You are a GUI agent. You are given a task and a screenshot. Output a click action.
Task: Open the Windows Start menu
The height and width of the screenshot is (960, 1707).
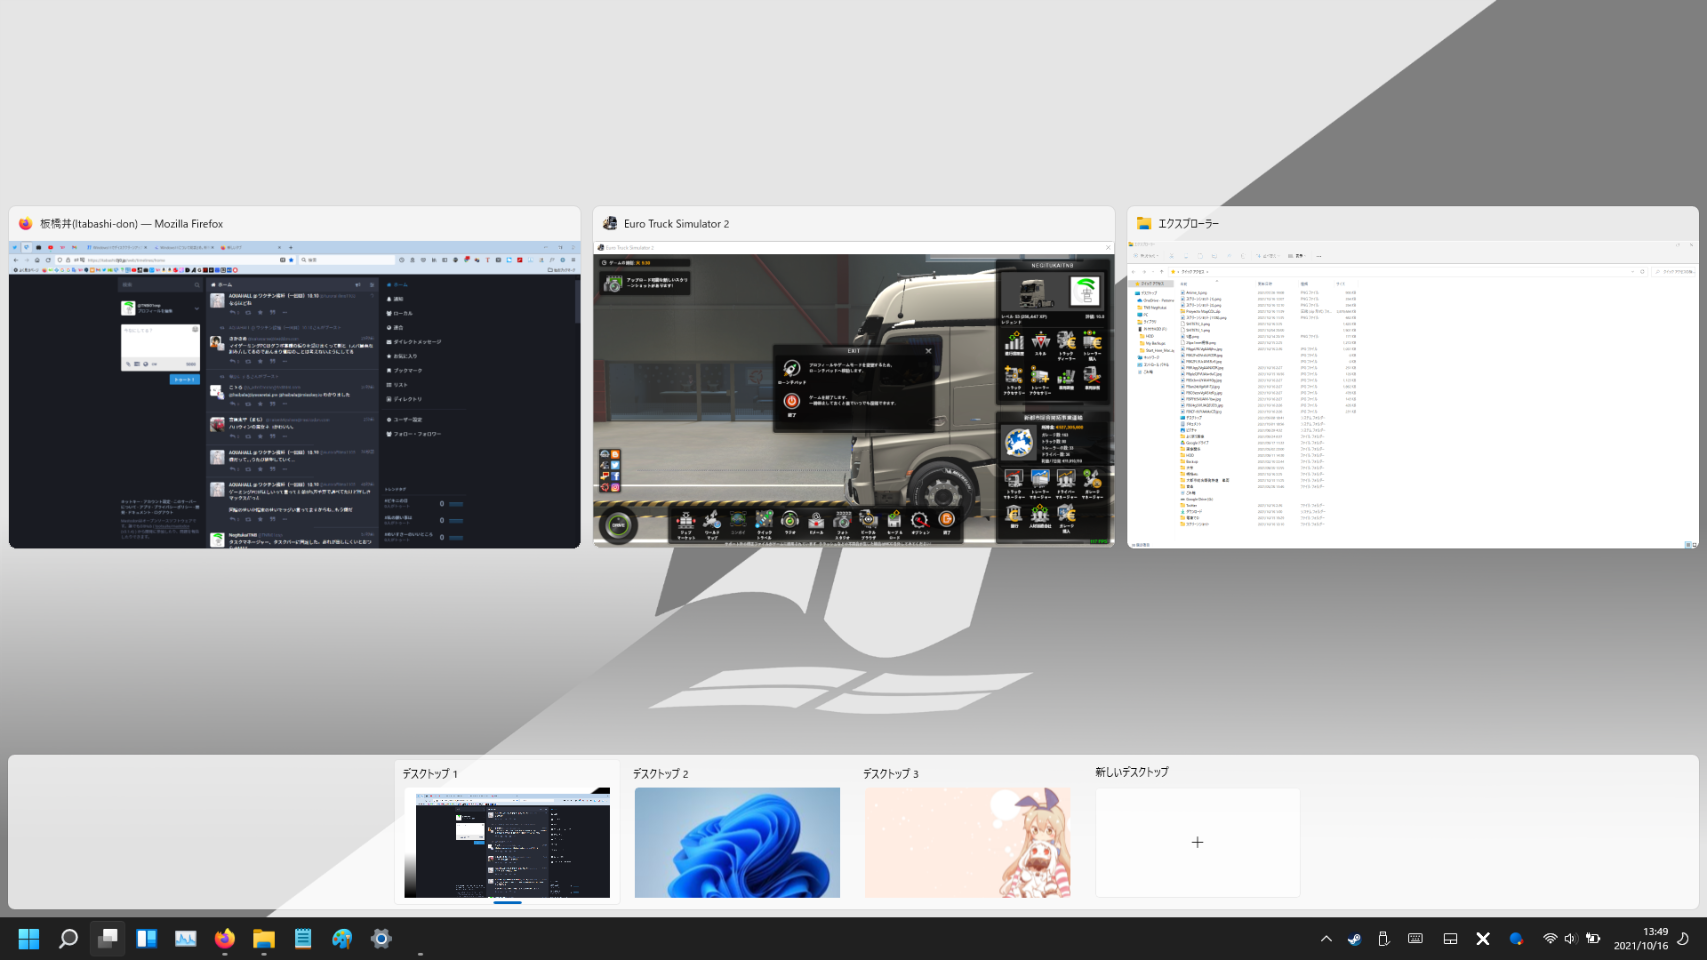[29, 938]
